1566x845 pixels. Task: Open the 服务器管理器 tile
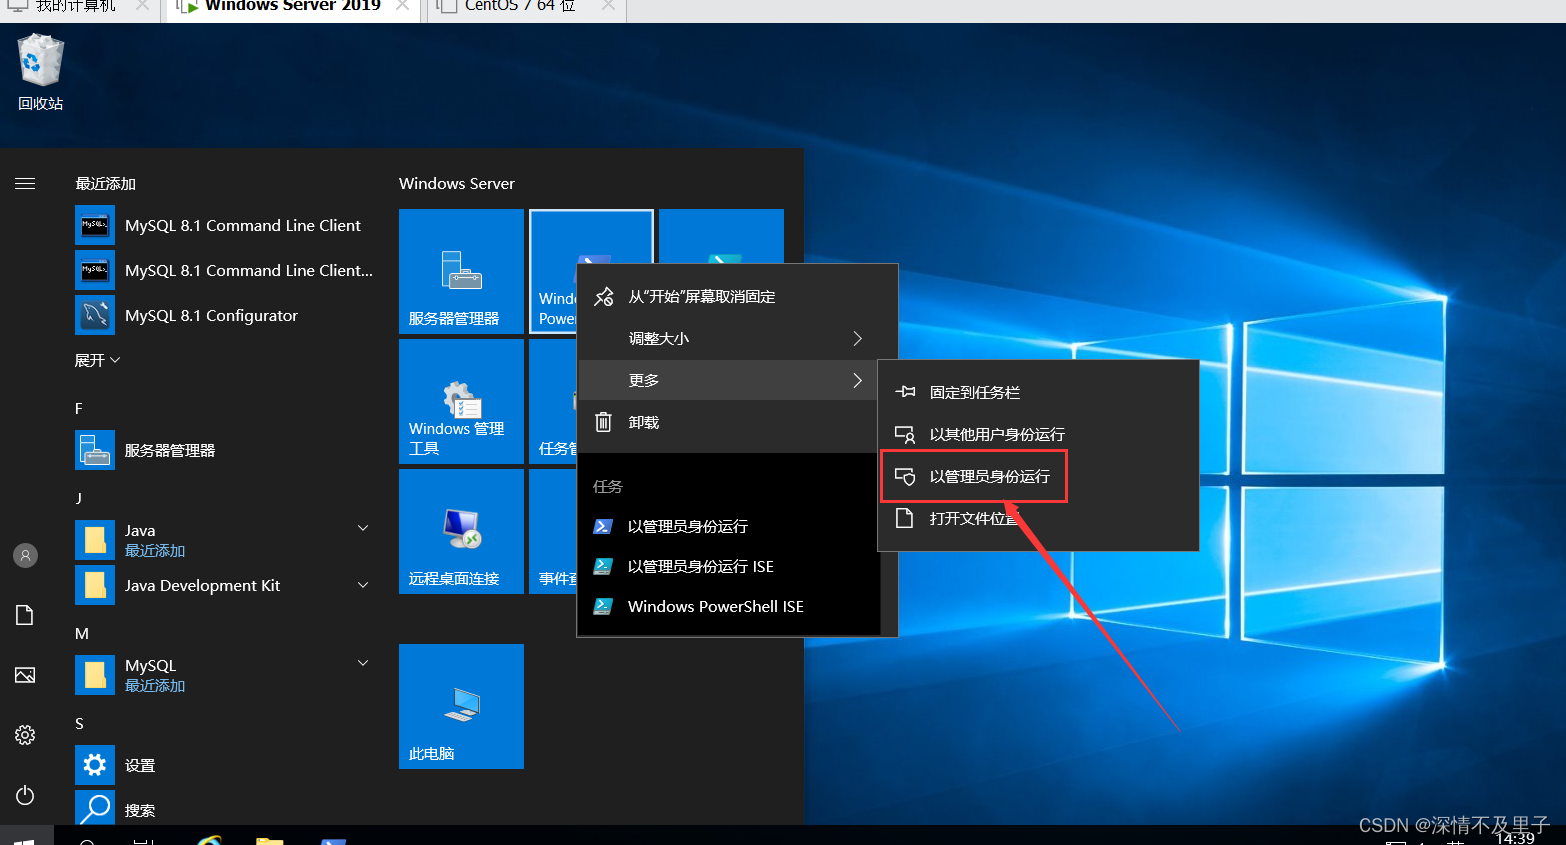[460, 271]
